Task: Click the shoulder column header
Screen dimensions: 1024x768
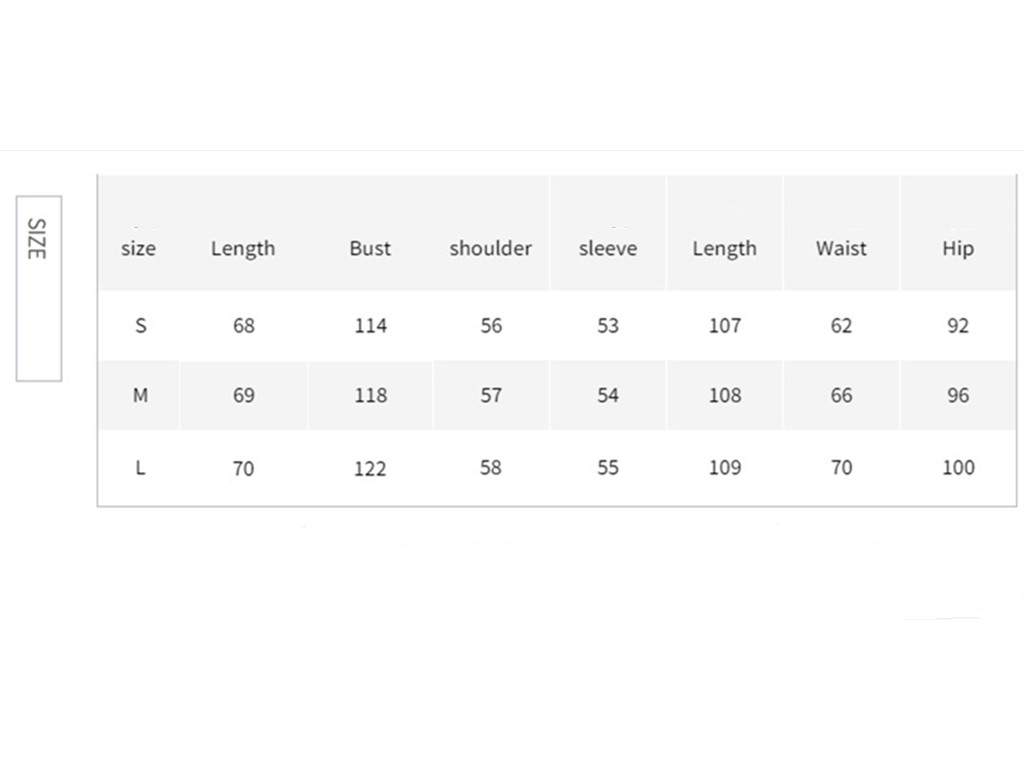Action: tap(490, 248)
